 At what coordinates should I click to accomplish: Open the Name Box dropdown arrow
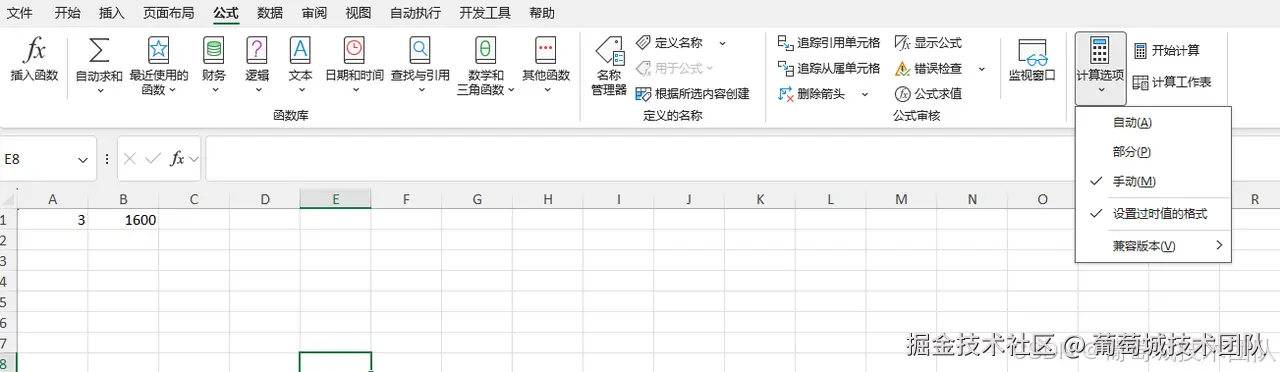pos(82,159)
